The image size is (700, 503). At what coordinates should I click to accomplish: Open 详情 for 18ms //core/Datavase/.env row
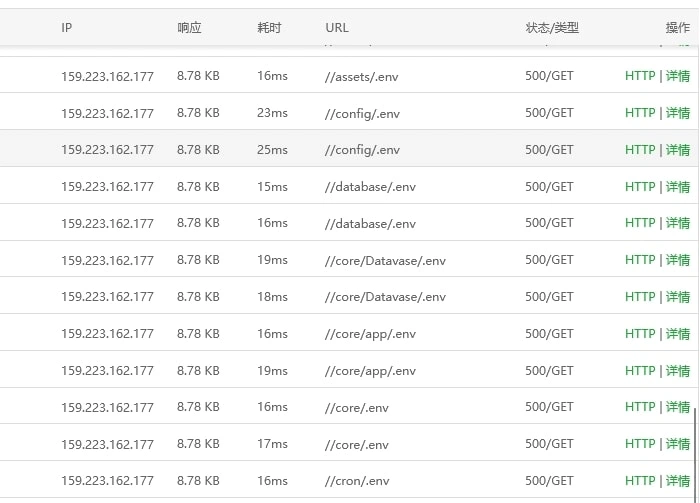click(x=678, y=297)
